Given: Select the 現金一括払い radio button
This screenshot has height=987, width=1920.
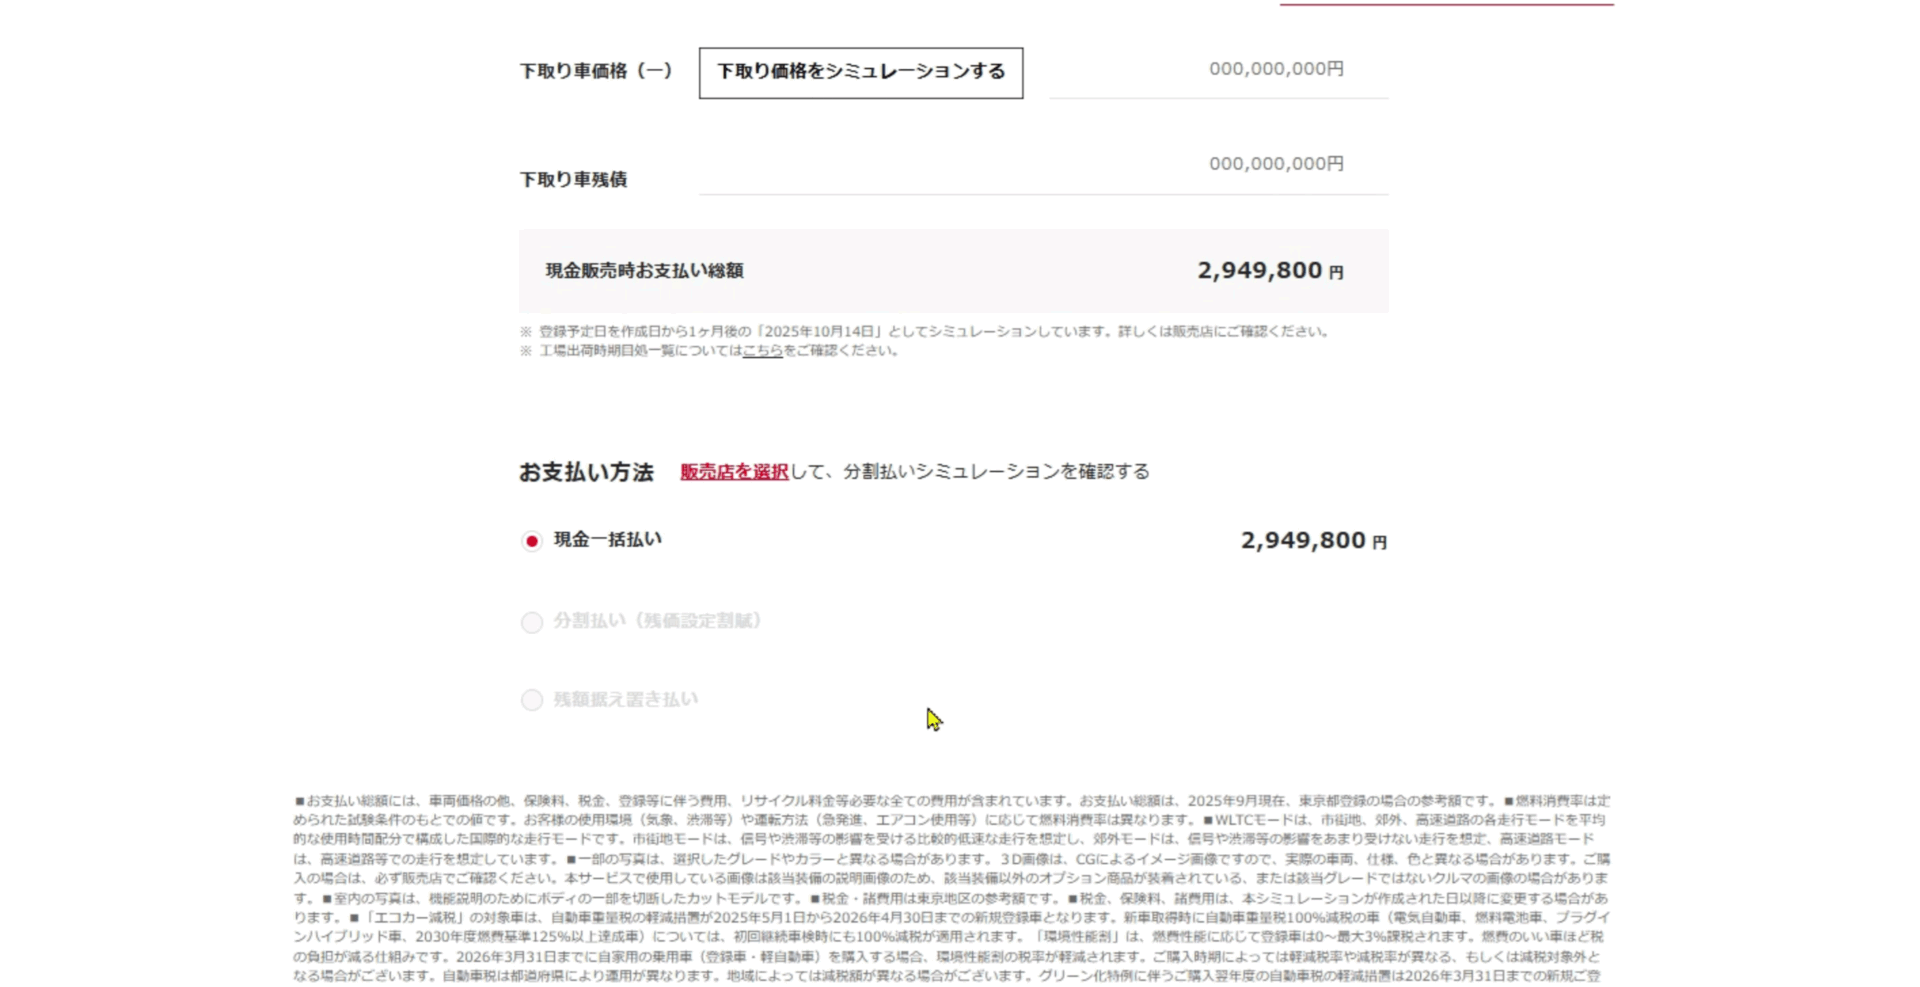Looking at the screenshot, I should pos(532,541).
